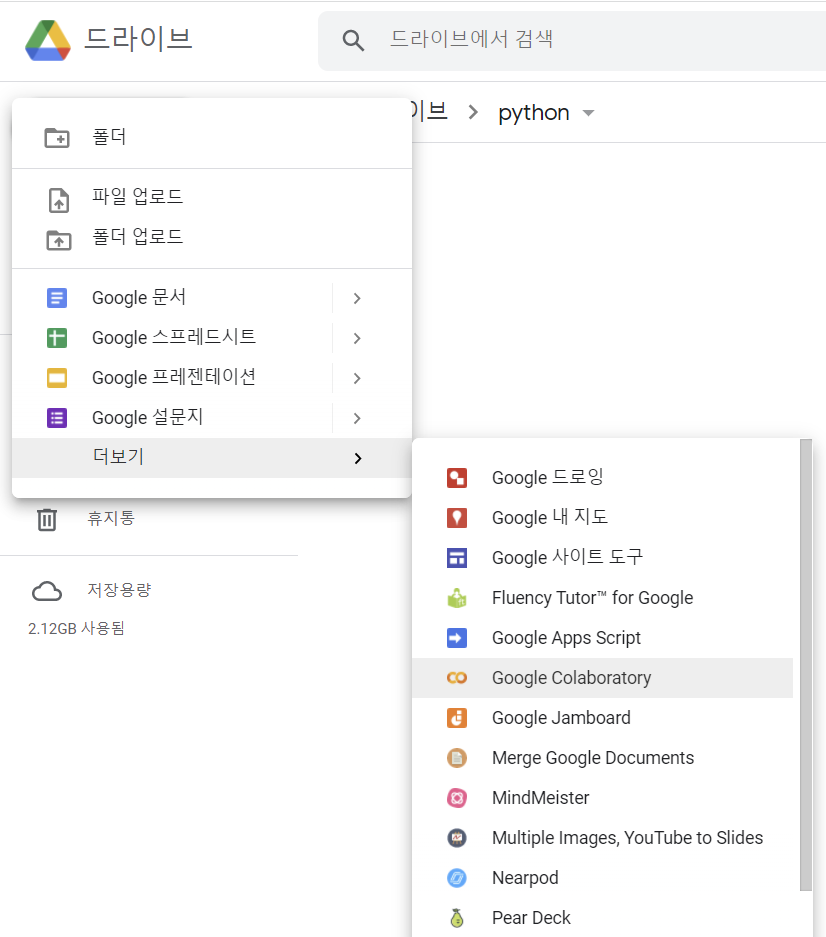Click the Google Docs blue icon
Image resolution: width=826 pixels, height=937 pixels.
click(57, 298)
